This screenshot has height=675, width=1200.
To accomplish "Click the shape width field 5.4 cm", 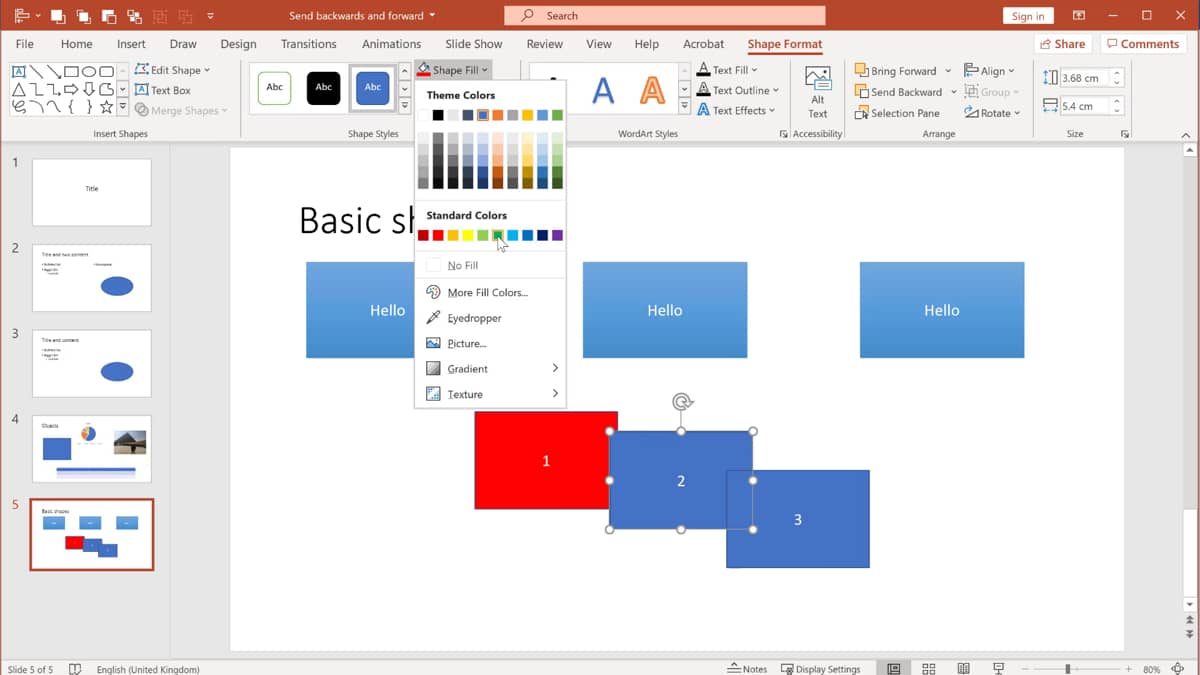I will 1085,106.
